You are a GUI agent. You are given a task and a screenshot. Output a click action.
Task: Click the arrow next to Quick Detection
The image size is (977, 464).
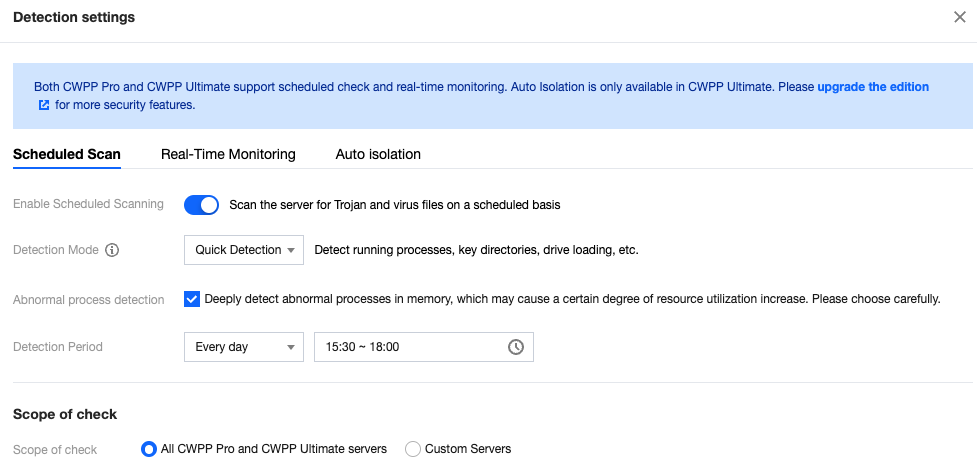[291, 250]
